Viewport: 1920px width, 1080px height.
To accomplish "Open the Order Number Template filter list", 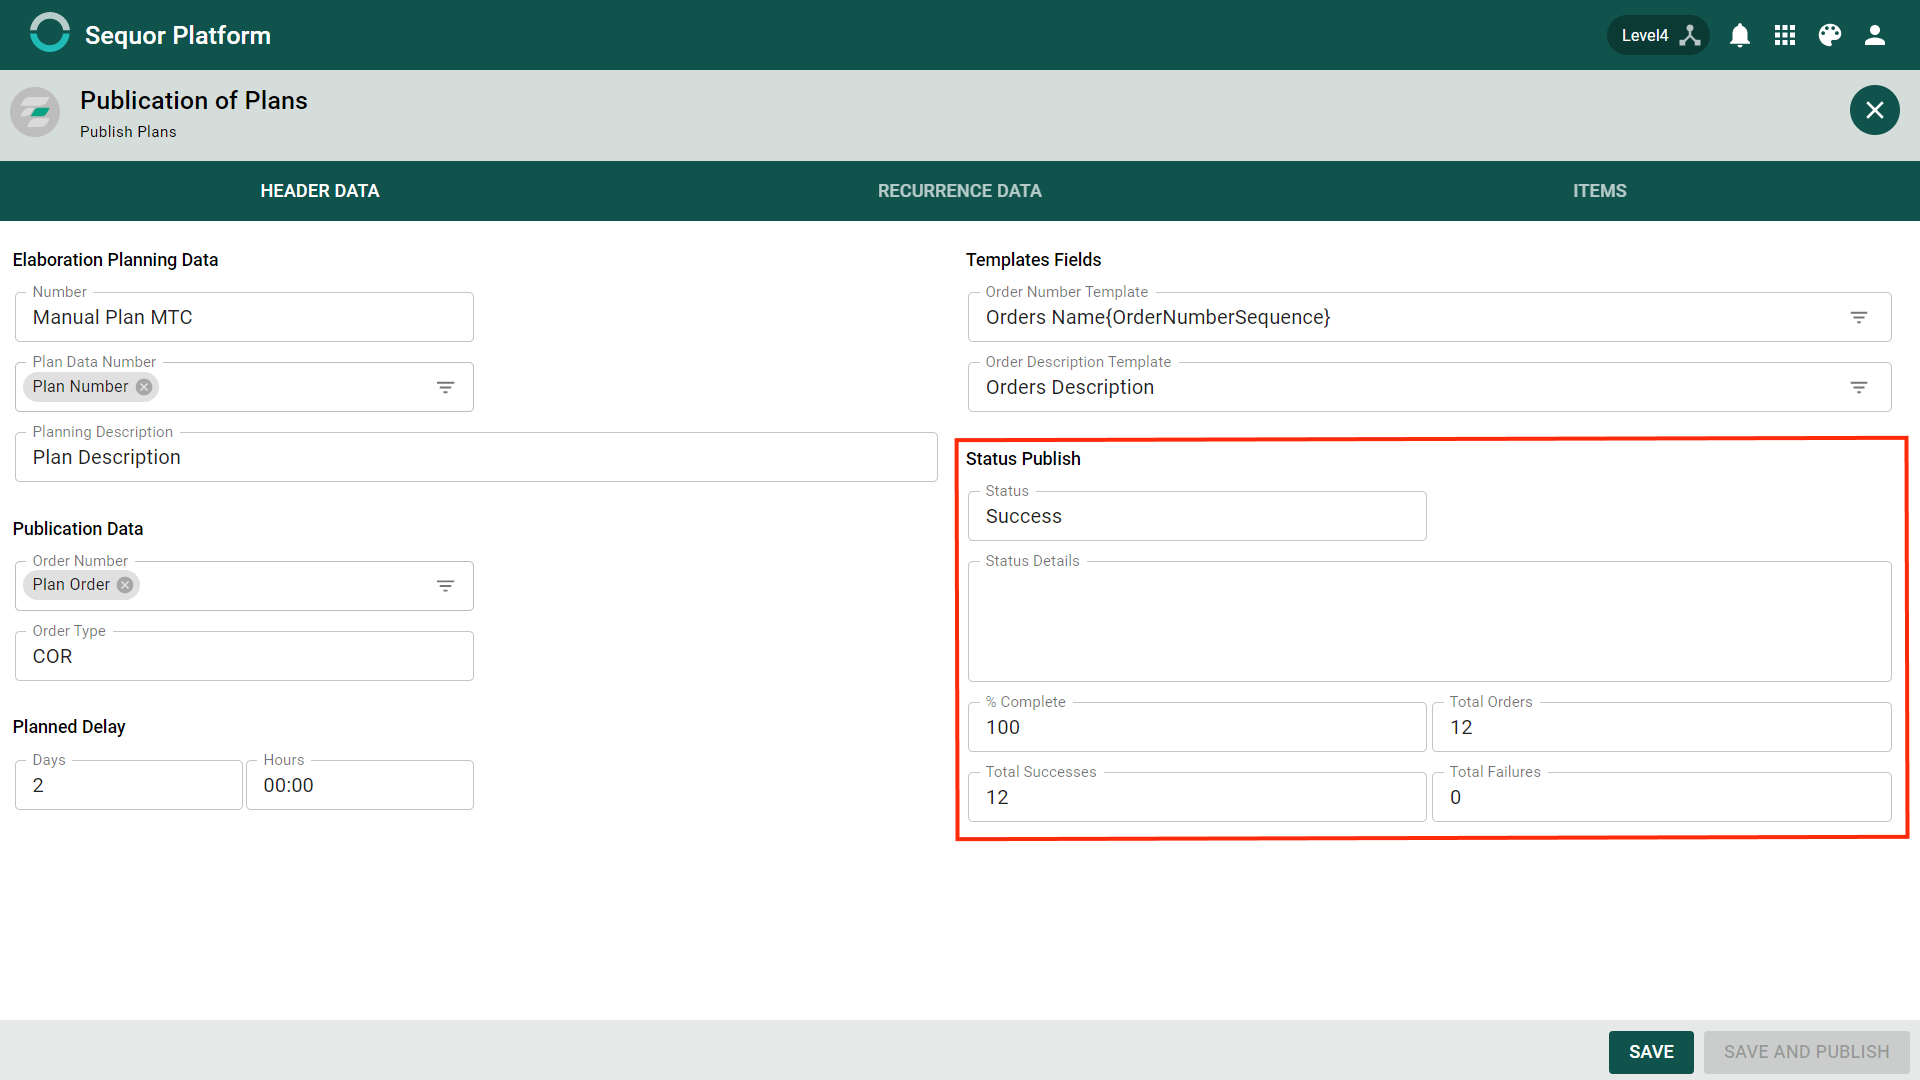I will [1859, 317].
